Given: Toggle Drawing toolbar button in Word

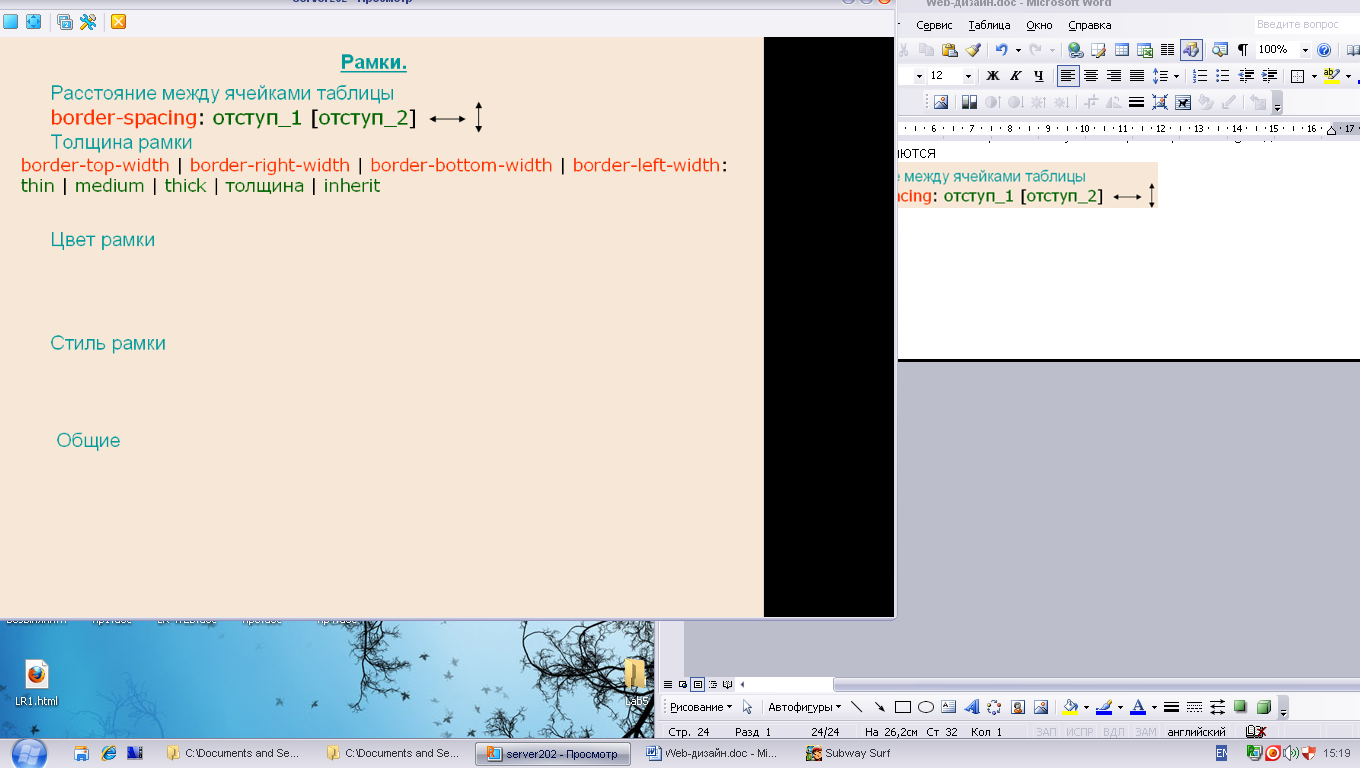Looking at the screenshot, I should [x=1191, y=50].
